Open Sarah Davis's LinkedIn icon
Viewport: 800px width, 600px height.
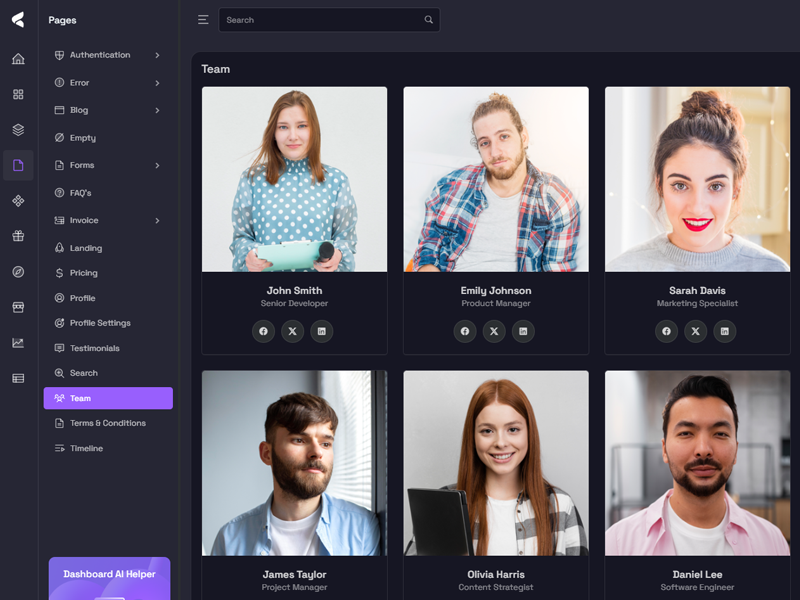[724, 331]
